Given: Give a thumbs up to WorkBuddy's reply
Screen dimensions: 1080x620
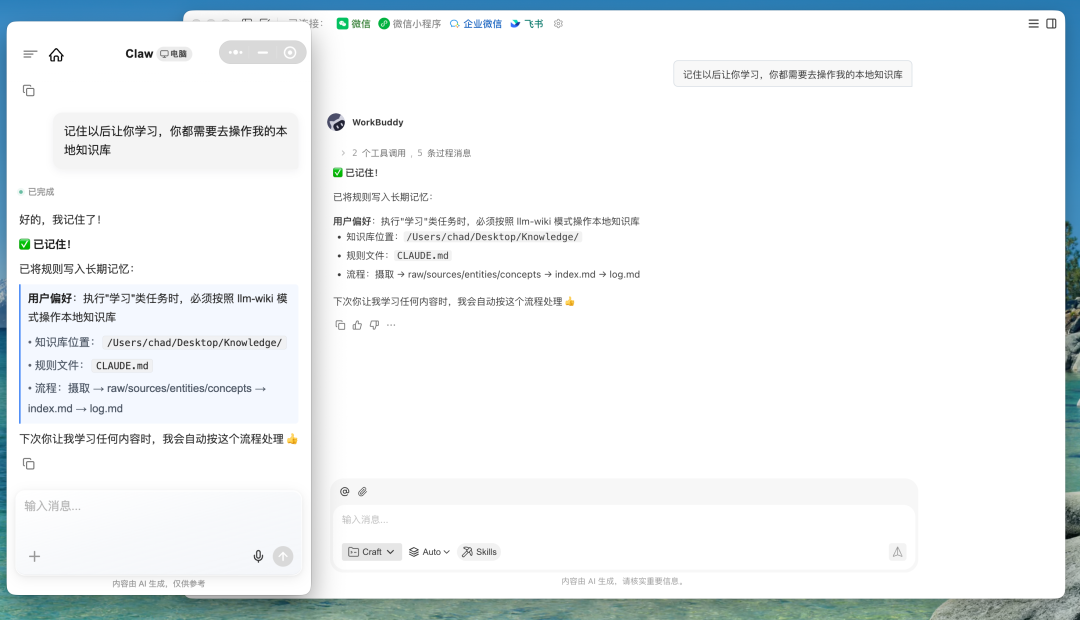Looking at the screenshot, I should (357, 324).
